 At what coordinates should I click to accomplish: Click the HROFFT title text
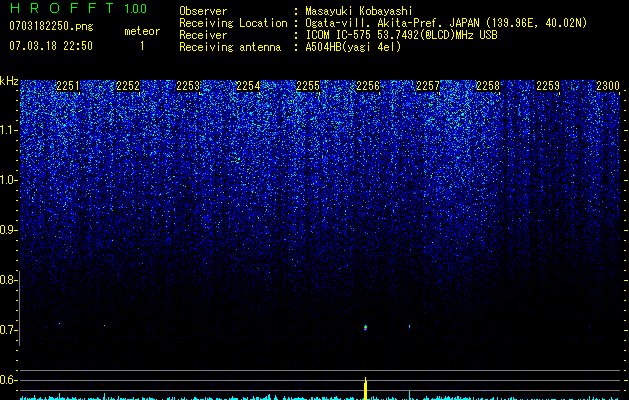click(x=62, y=8)
